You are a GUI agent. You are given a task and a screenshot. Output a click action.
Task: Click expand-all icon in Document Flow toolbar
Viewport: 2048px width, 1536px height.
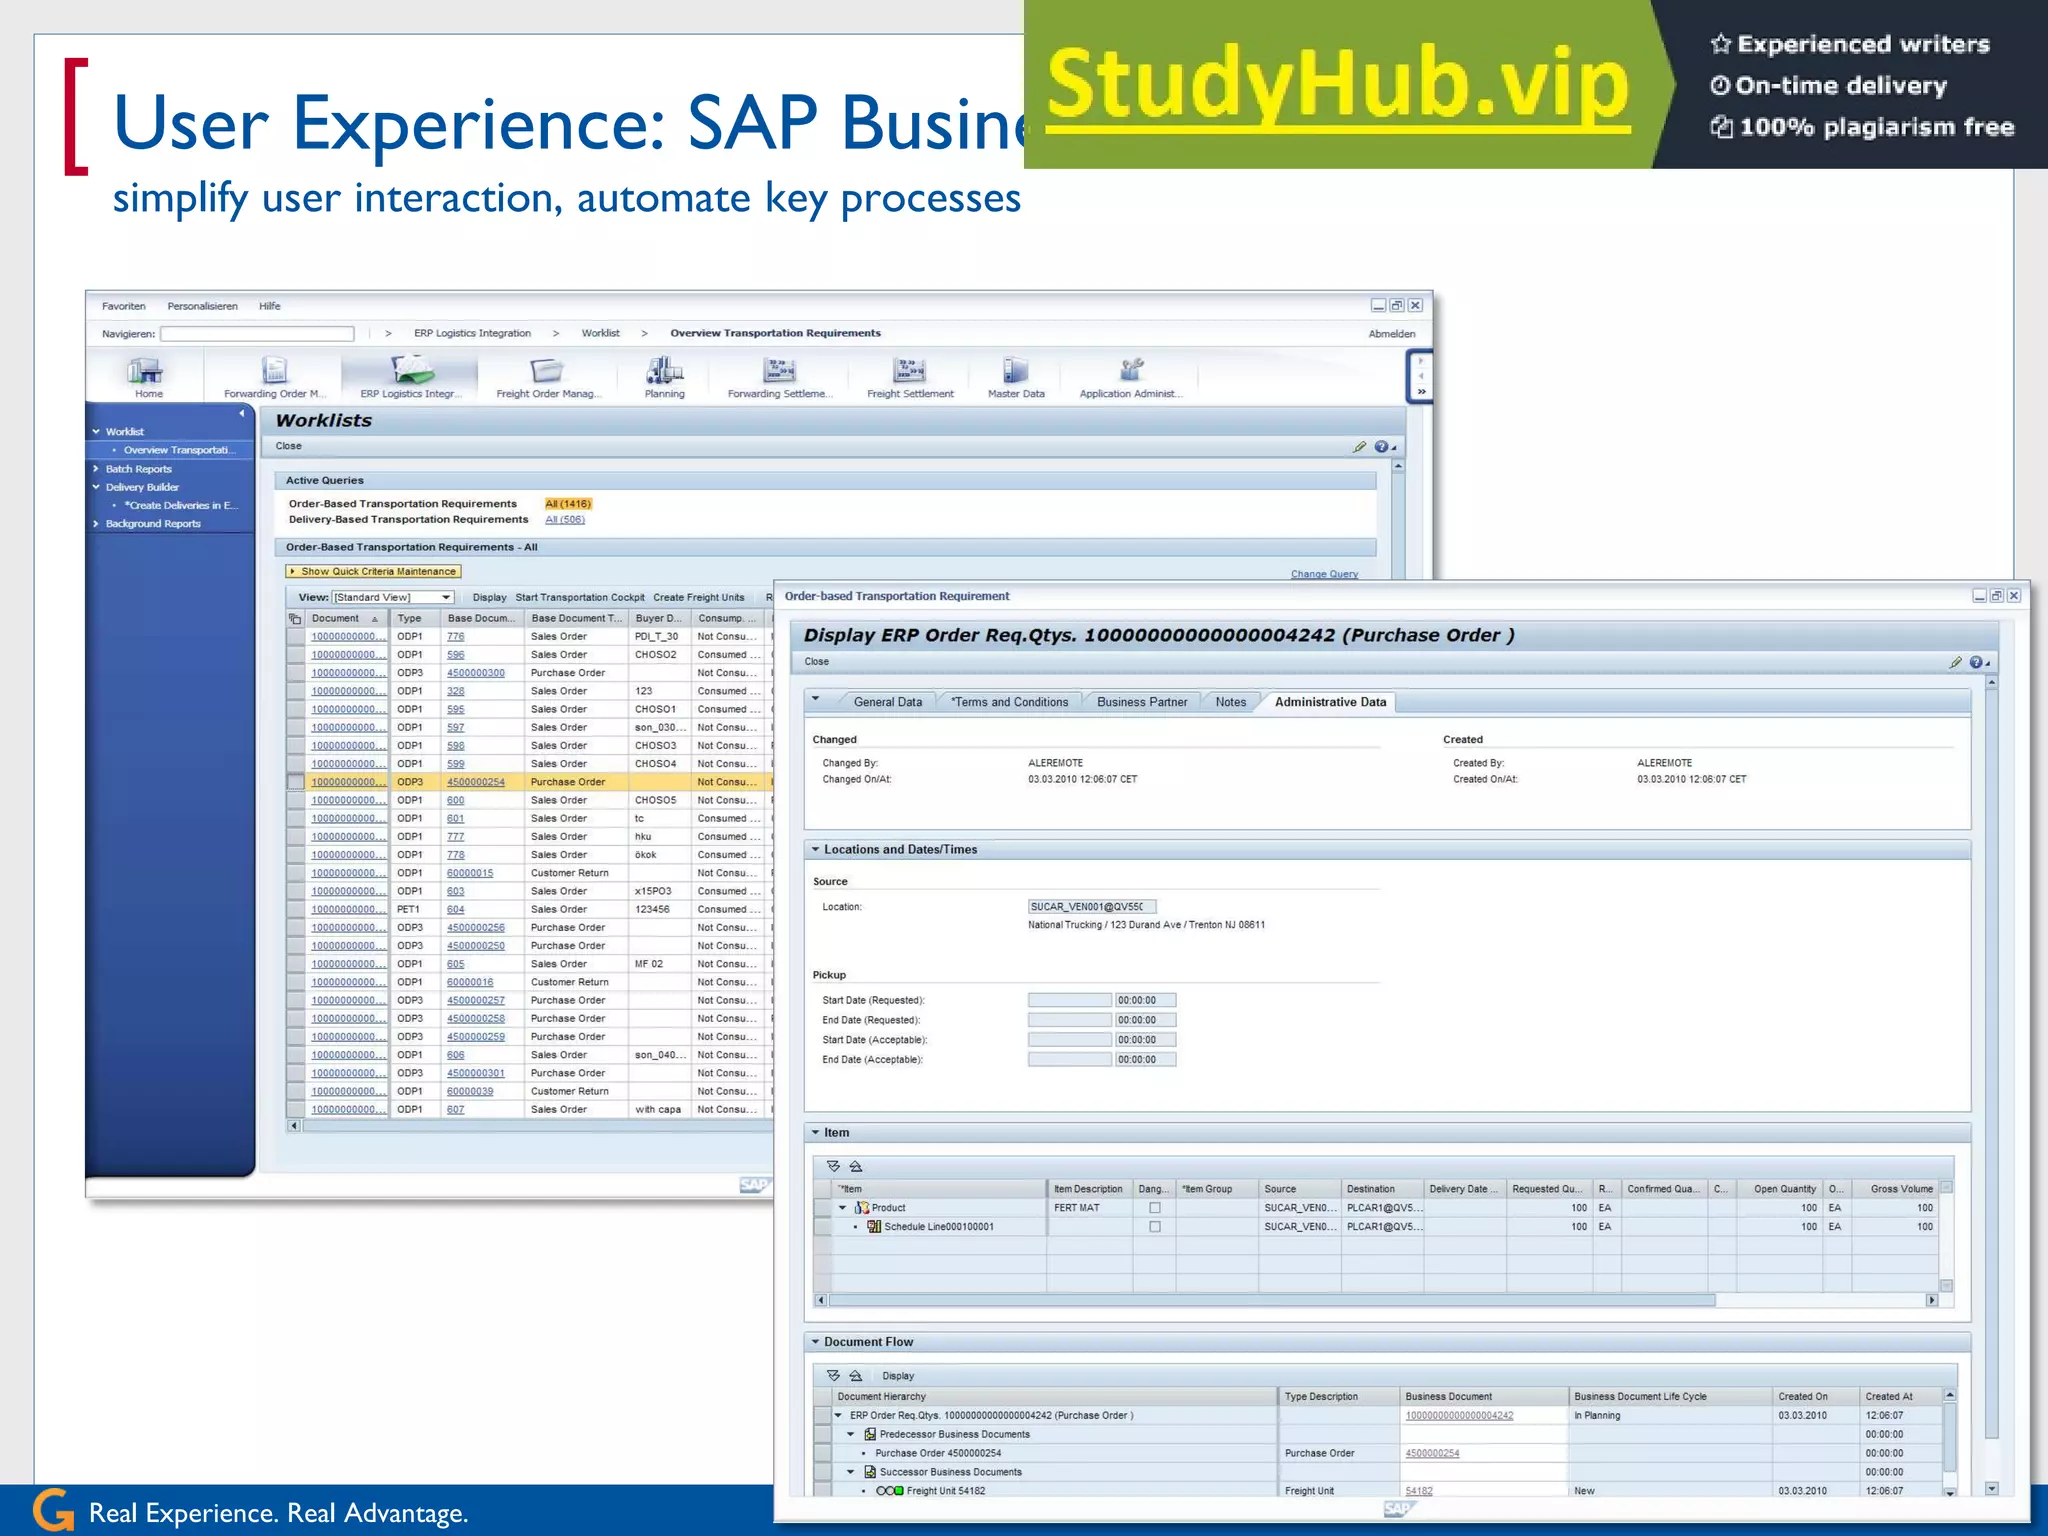pyautogui.click(x=834, y=1376)
